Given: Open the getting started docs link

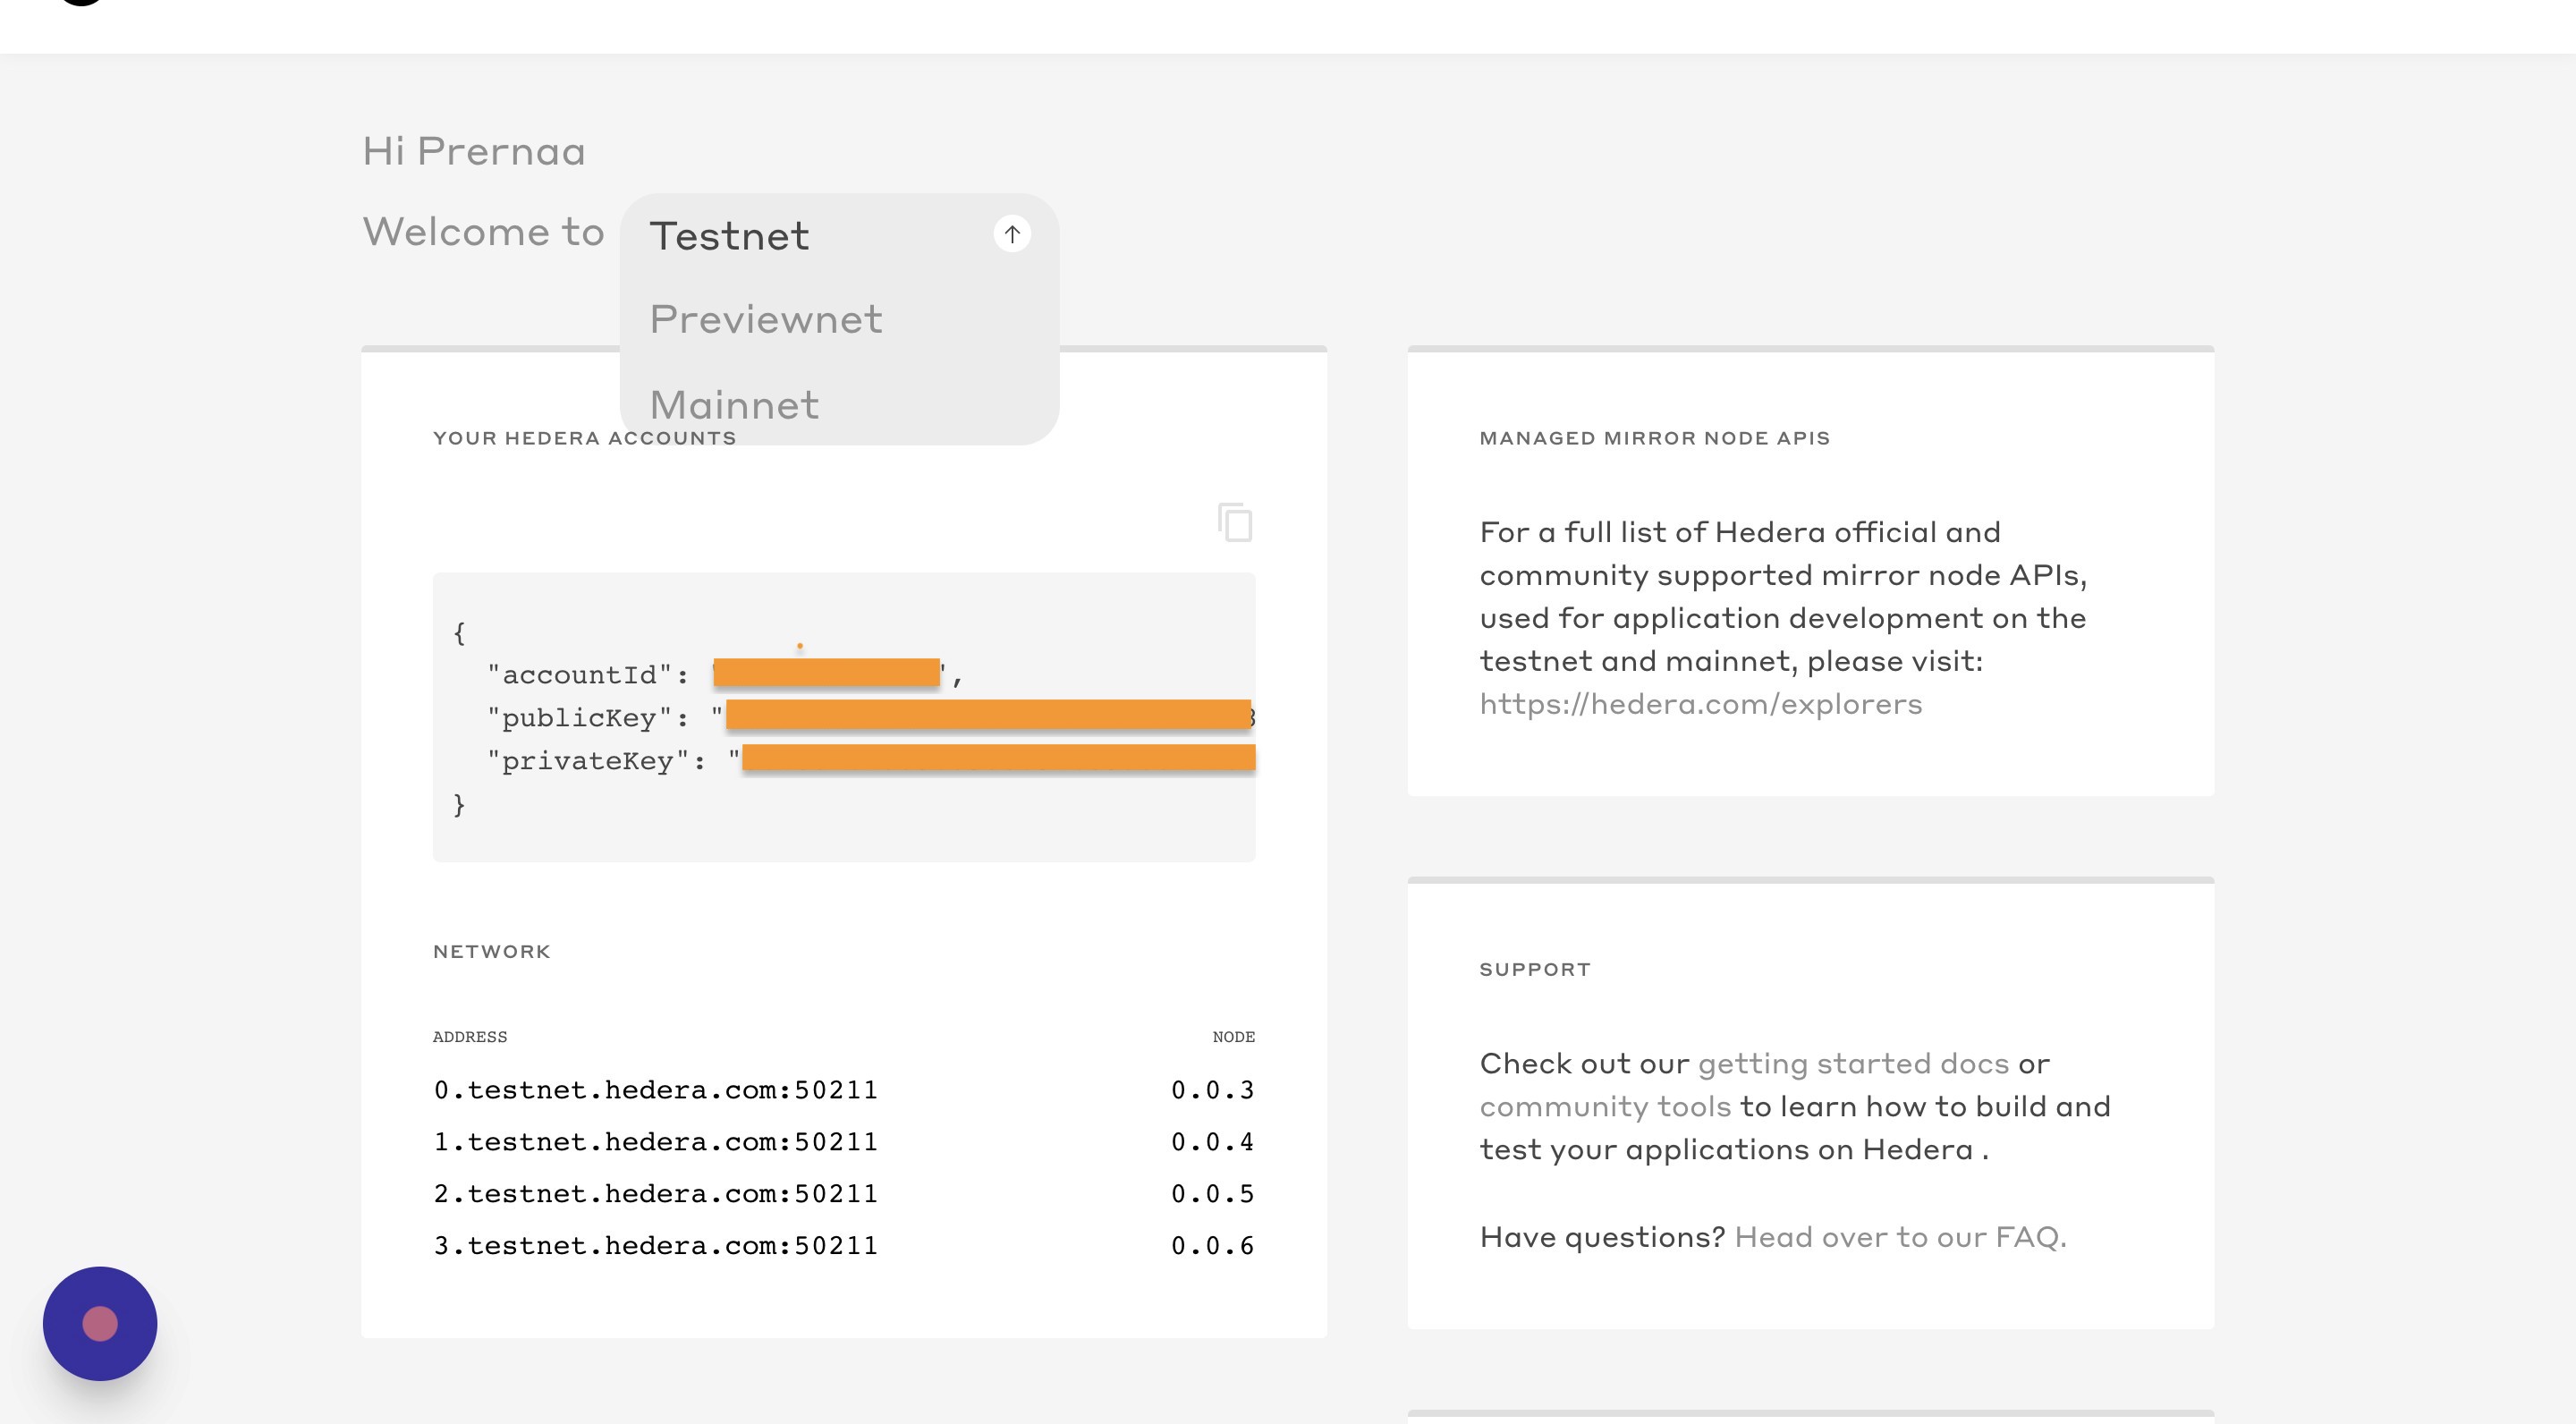Looking at the screenshot, I should [1853, 1063].
